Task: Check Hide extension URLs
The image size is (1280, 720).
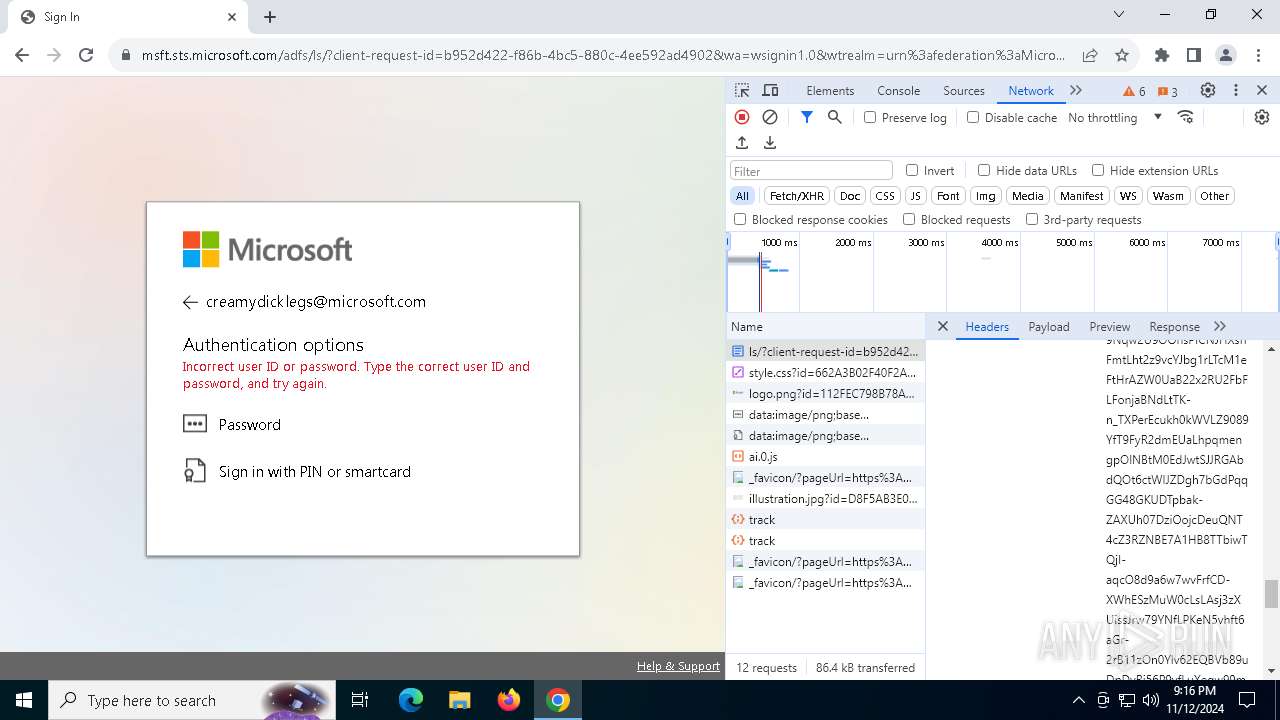Action: [x=1098, y=170]
